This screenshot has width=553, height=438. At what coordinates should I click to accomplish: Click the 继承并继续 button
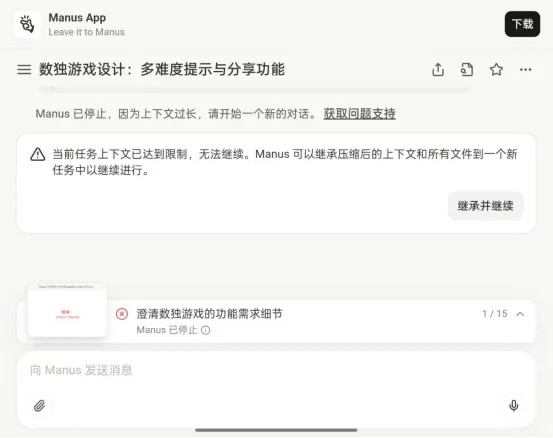click(x=486, y=206)
